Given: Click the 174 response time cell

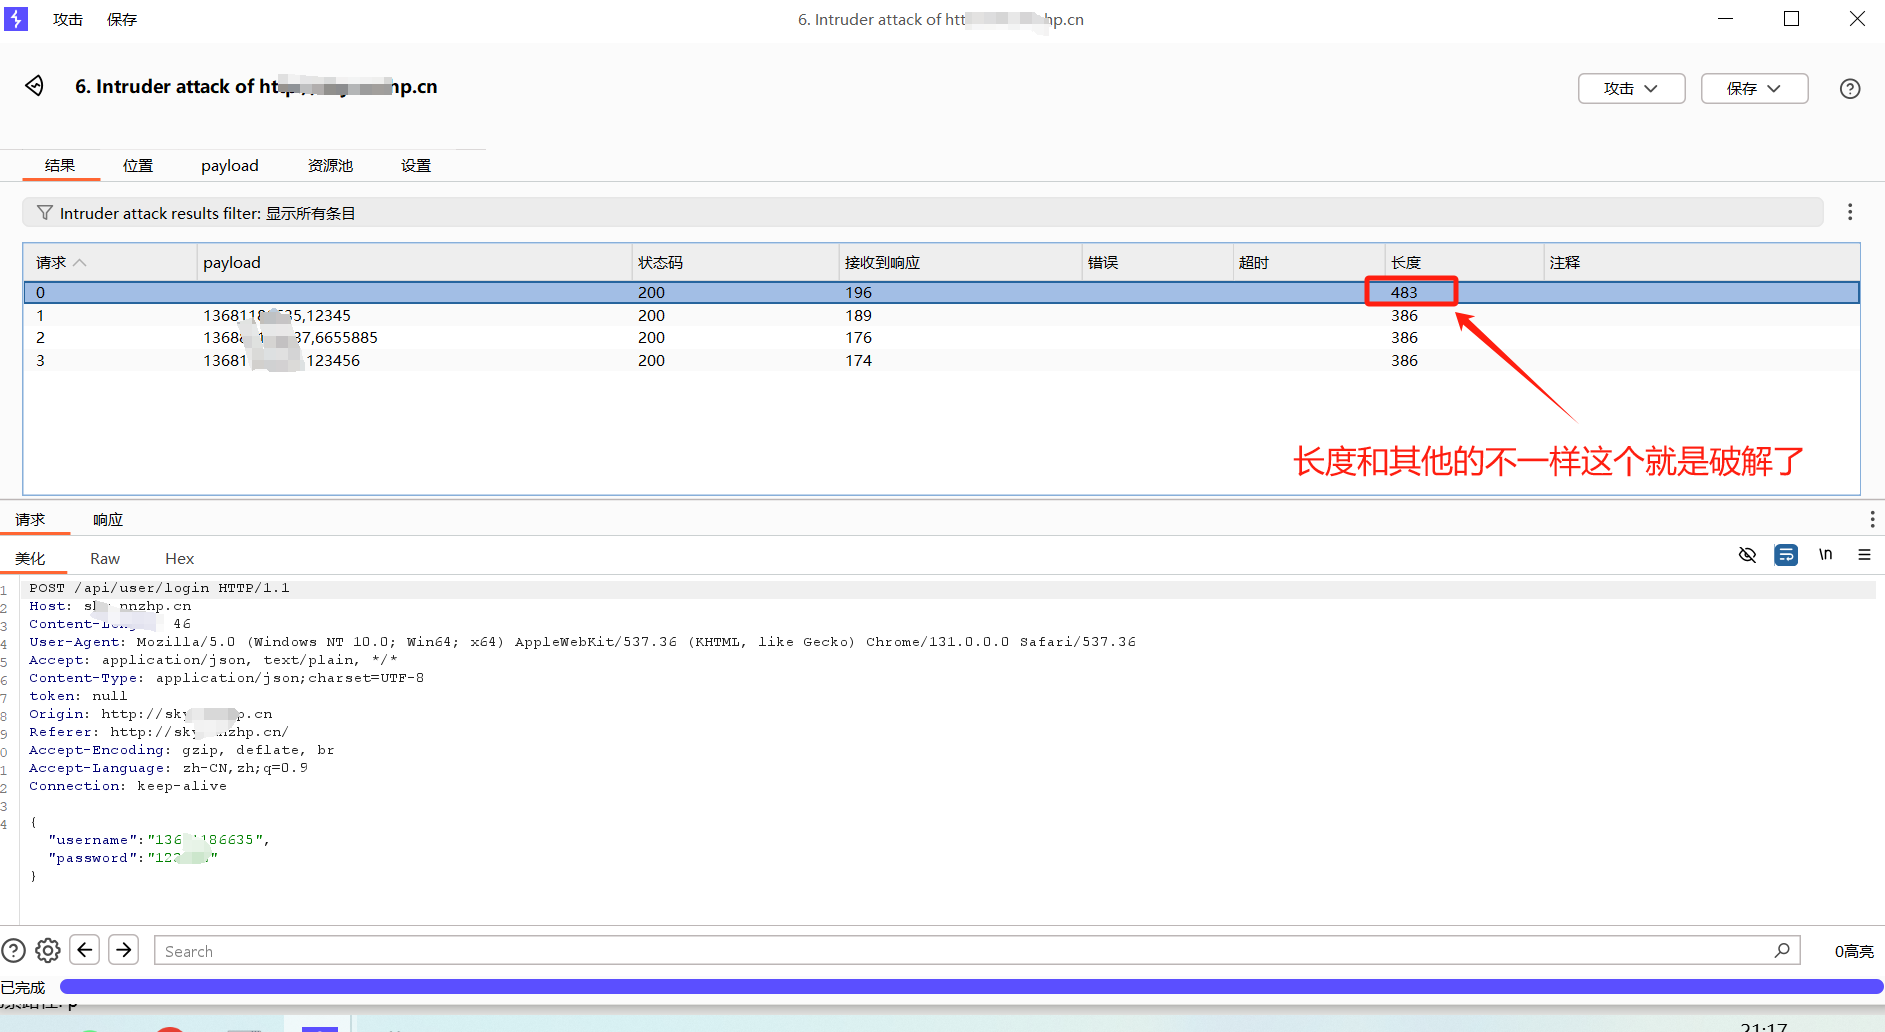Looking at the screenshot, I should point(858,360).
